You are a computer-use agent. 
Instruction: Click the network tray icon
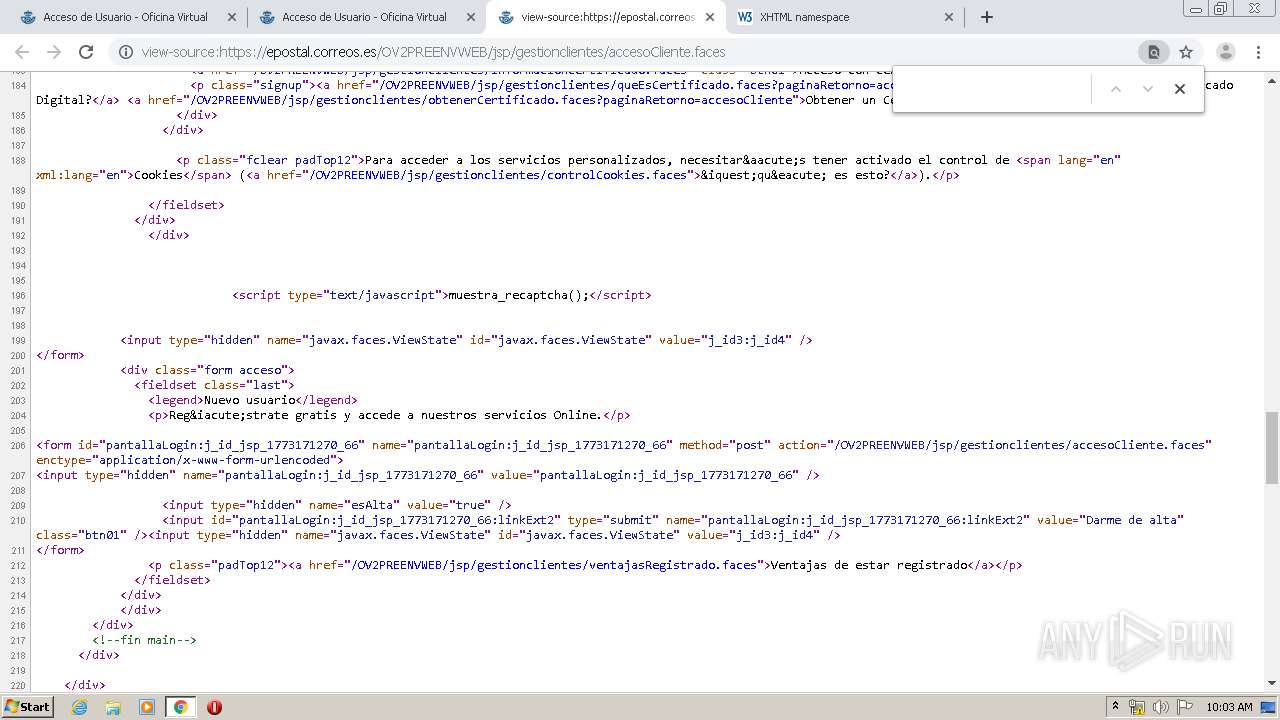click(1137, 707)
